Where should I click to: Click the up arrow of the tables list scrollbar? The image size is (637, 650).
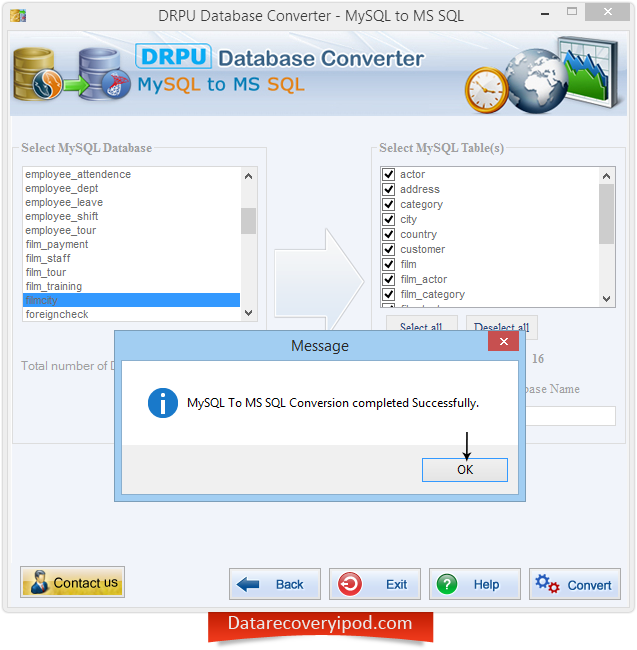pyautogui.click(x=606, y=176)
